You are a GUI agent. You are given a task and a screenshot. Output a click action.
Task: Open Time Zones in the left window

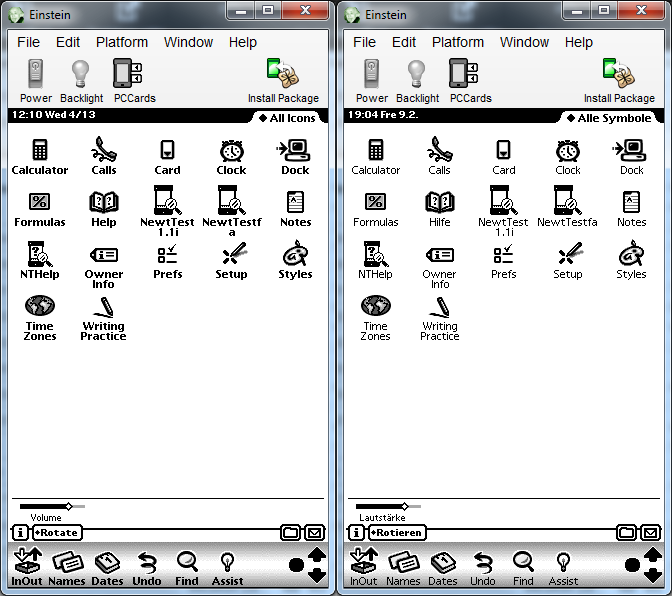[39, 318]
